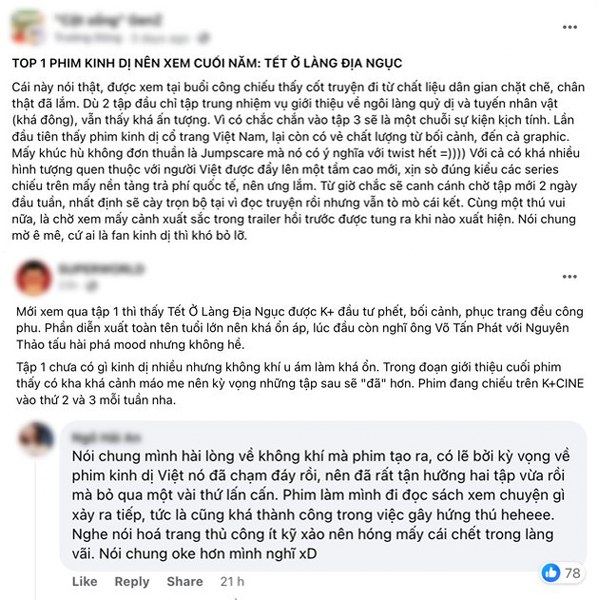The image size is (597, 600).
Task: Open the comment's 21 h timestamp
Action: [x=232, y=581]
